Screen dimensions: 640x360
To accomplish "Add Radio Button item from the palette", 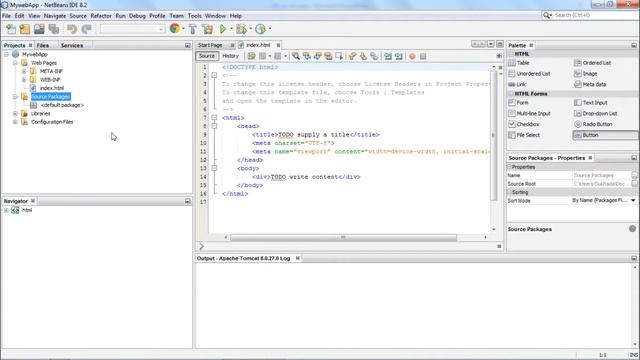I will point(593,124).
